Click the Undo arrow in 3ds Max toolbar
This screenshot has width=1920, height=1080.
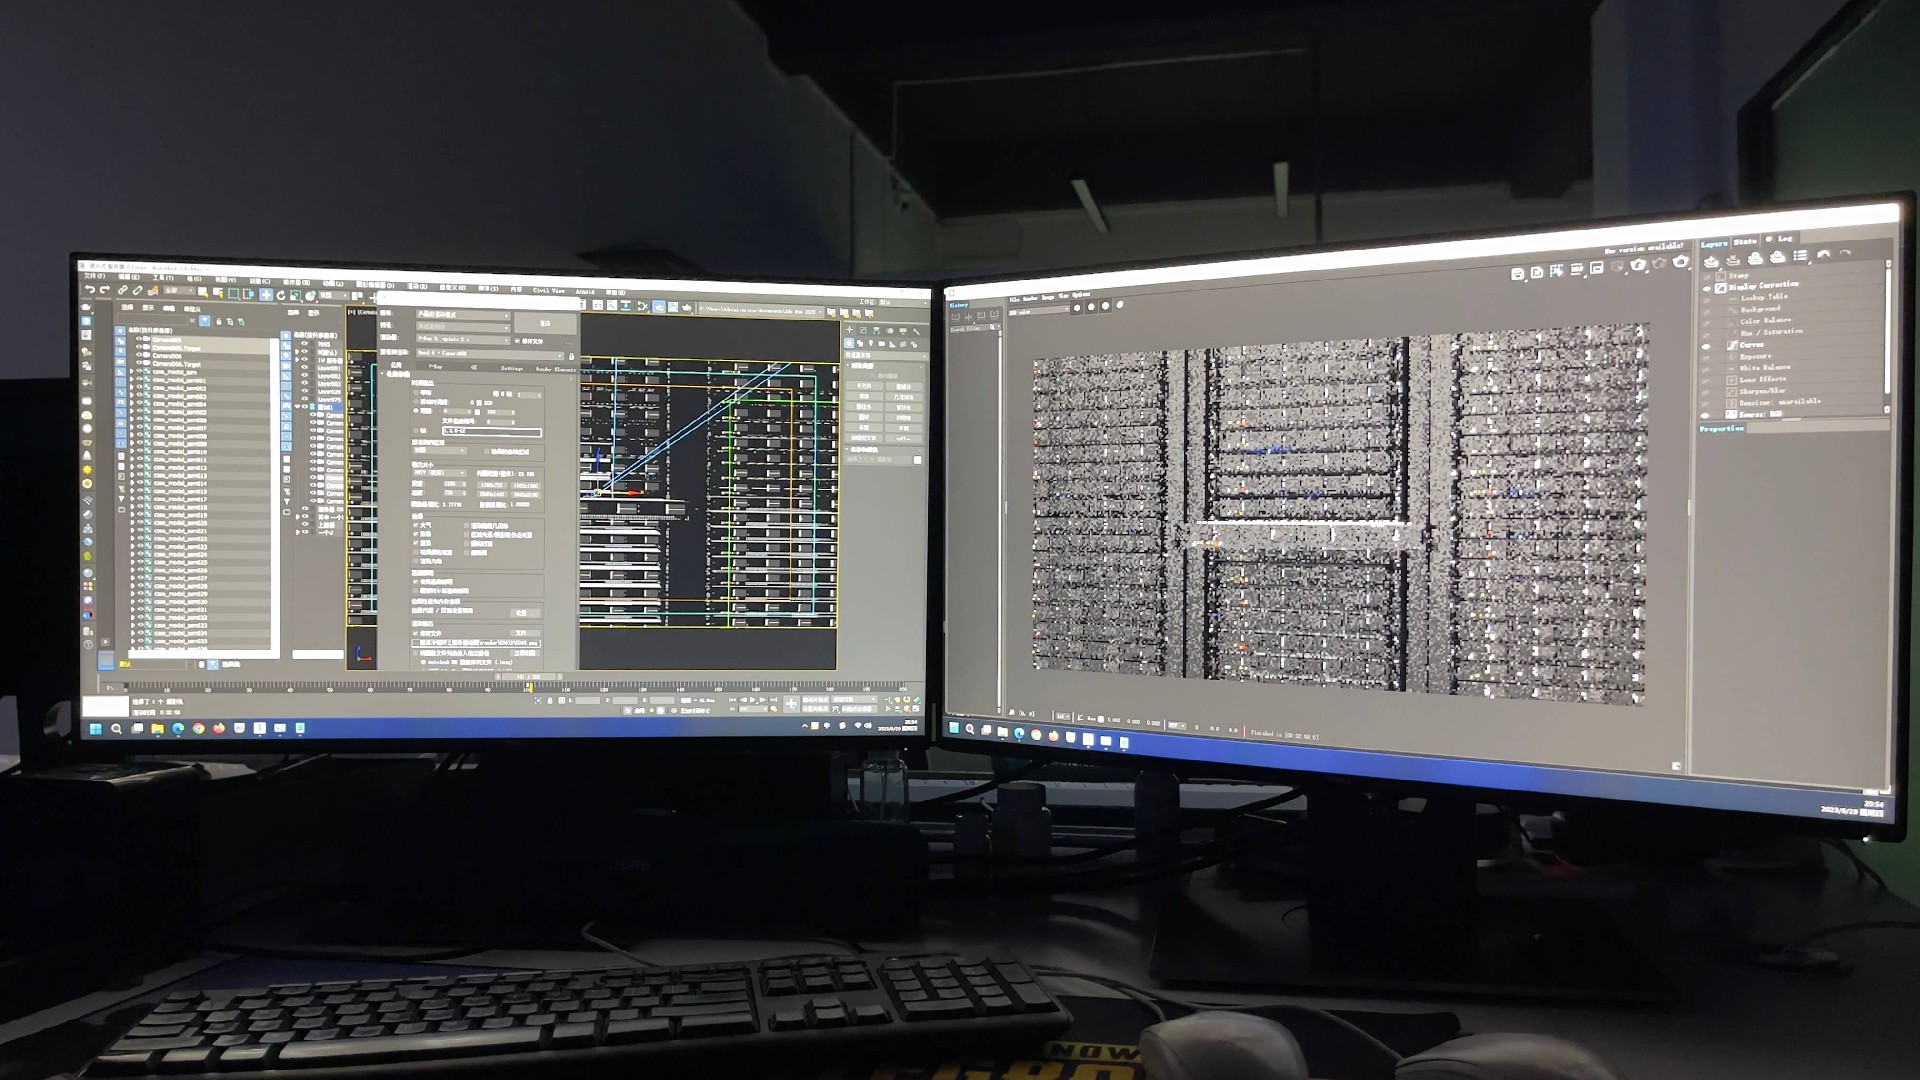click(90, 290)
